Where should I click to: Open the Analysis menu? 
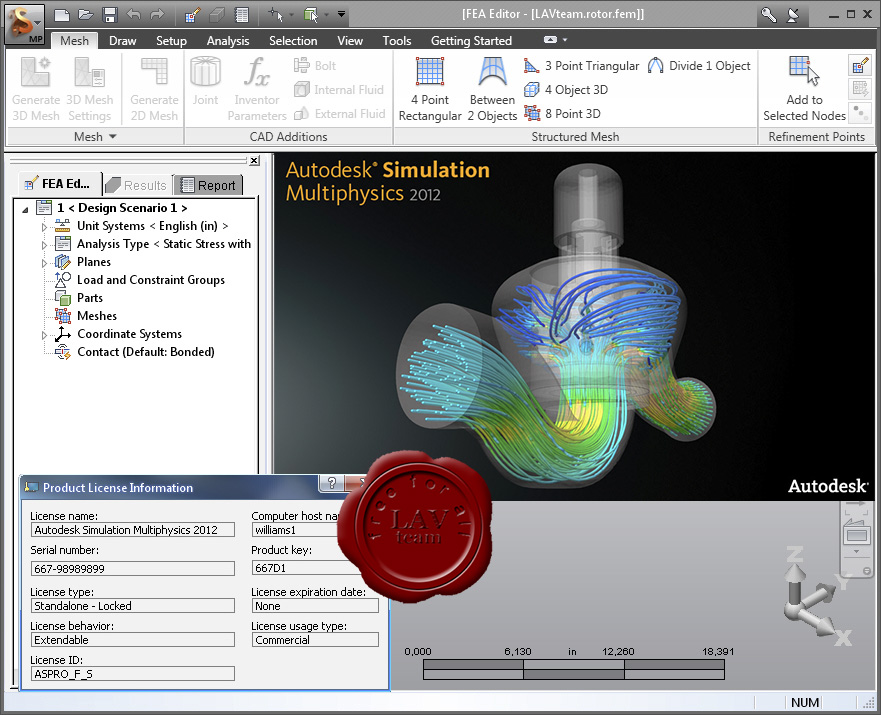click(227, 40)
